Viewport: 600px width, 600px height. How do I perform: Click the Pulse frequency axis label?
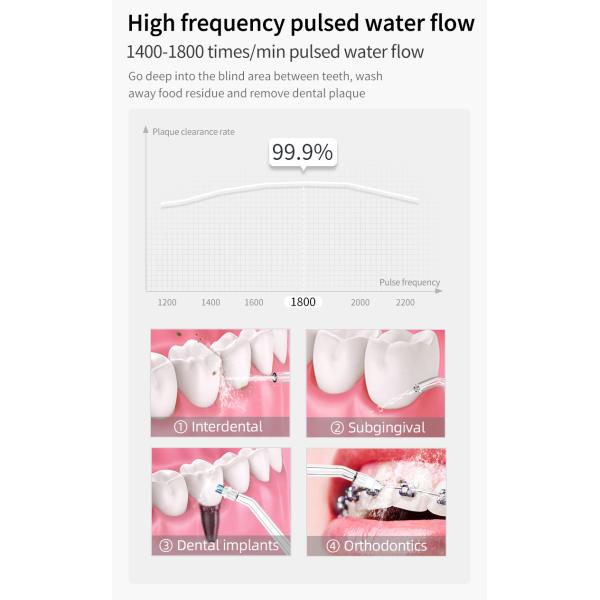click(x=409, y=283)
